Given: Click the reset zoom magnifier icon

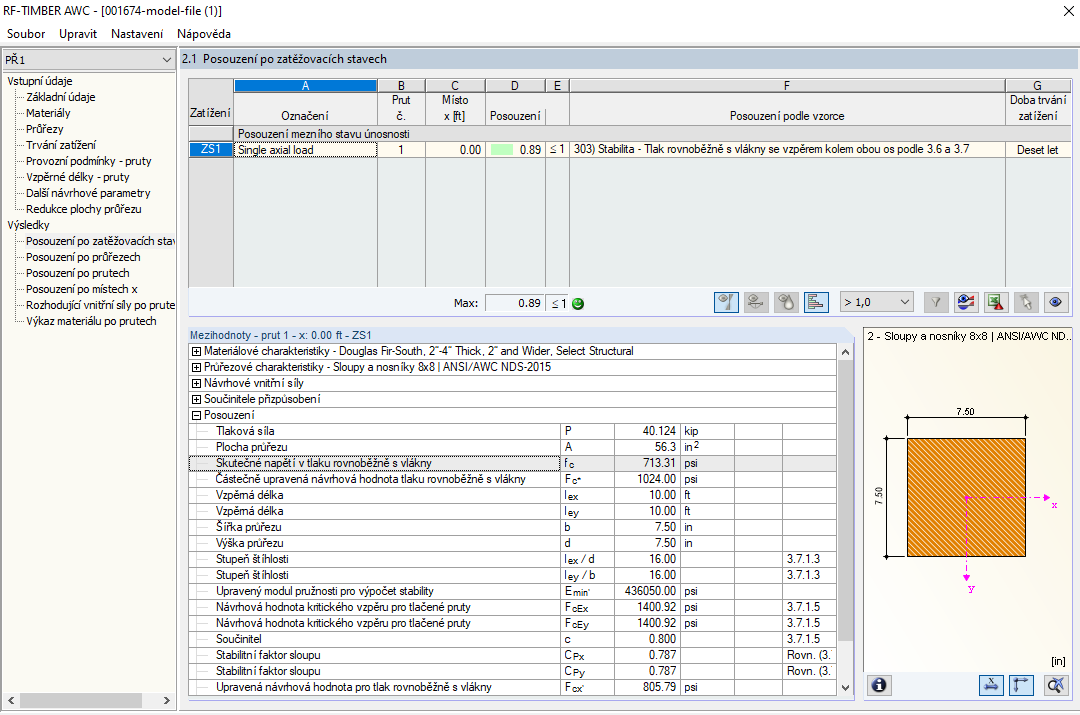Looking at the screenshot, I should point(1055,685).
